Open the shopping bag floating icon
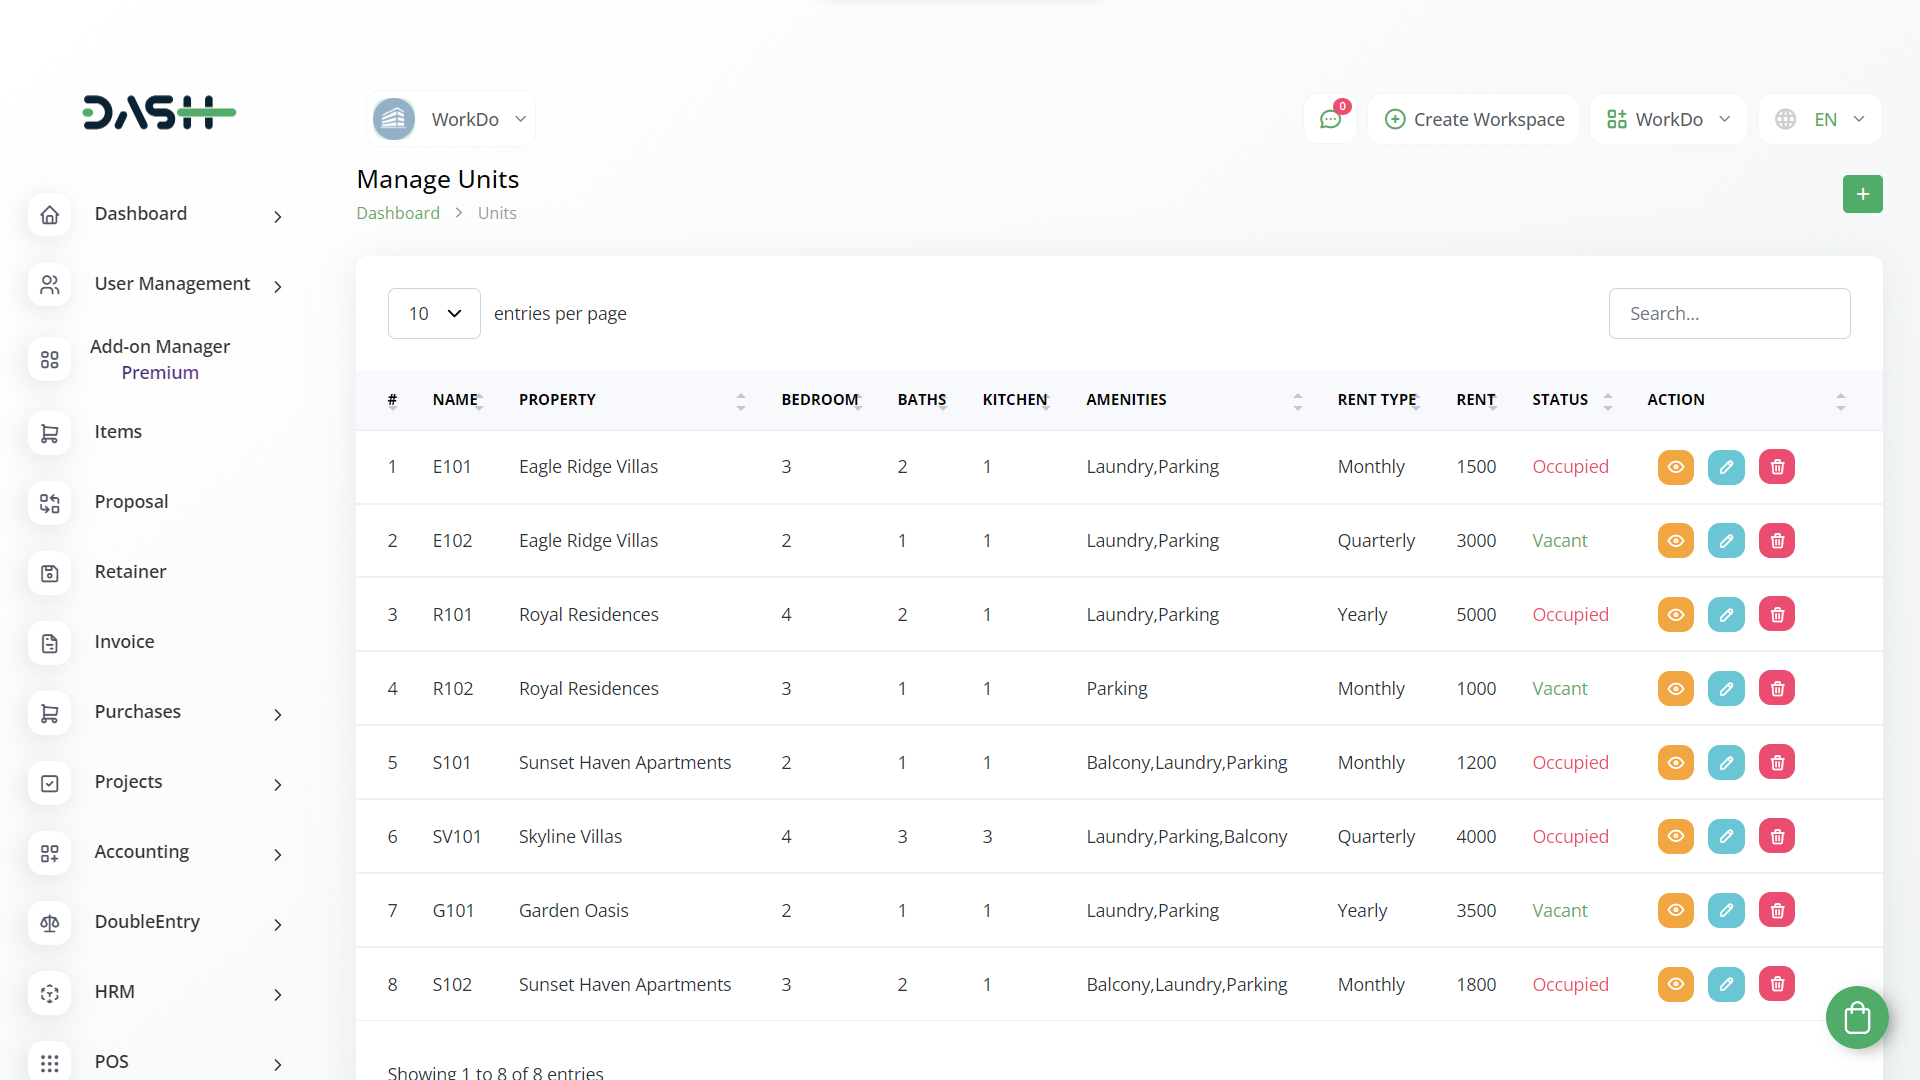The height and width of the screenshot is (1080, 1920). point(1857,1018)
